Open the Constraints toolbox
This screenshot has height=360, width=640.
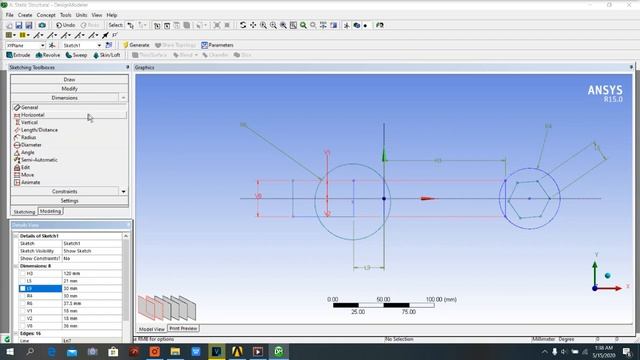click(65, 191)
